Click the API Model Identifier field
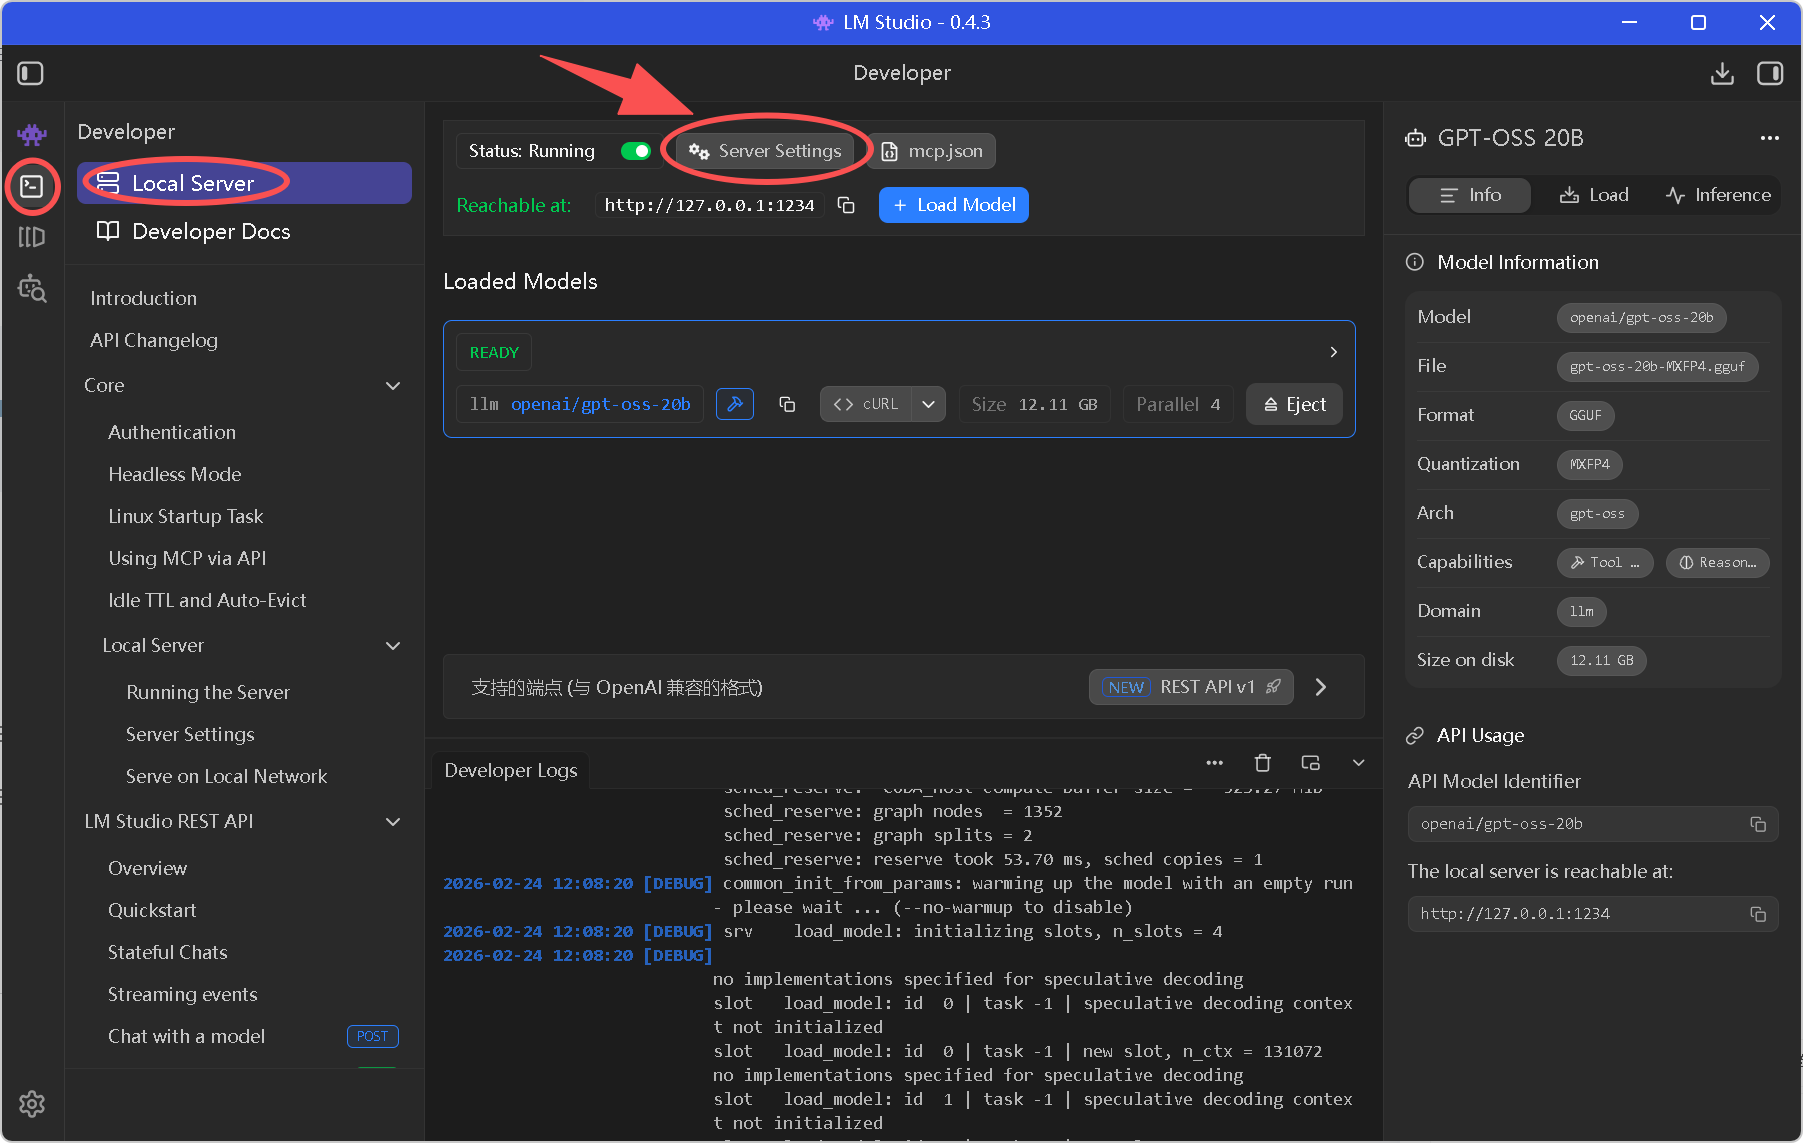1803x1143 pixels. tap(1592, 824)
